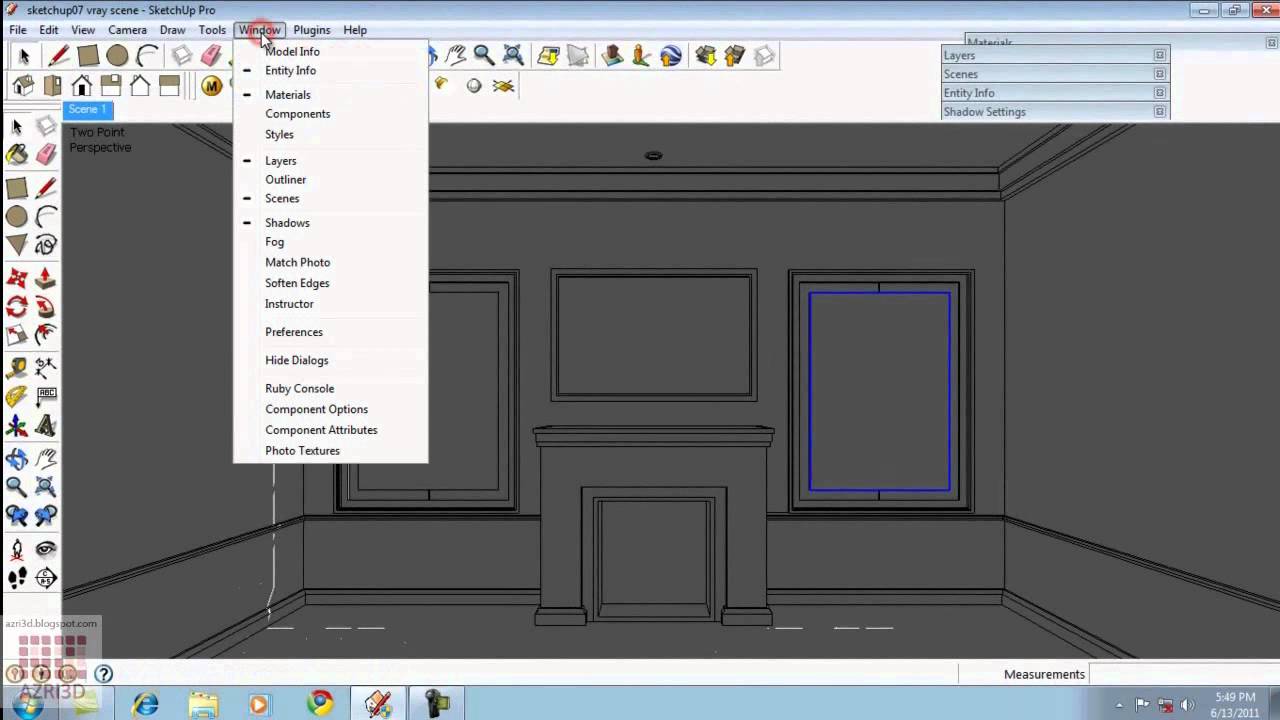Select the Arc tool in top toolbar
The image size is (1280, 720).
[147, 56]
